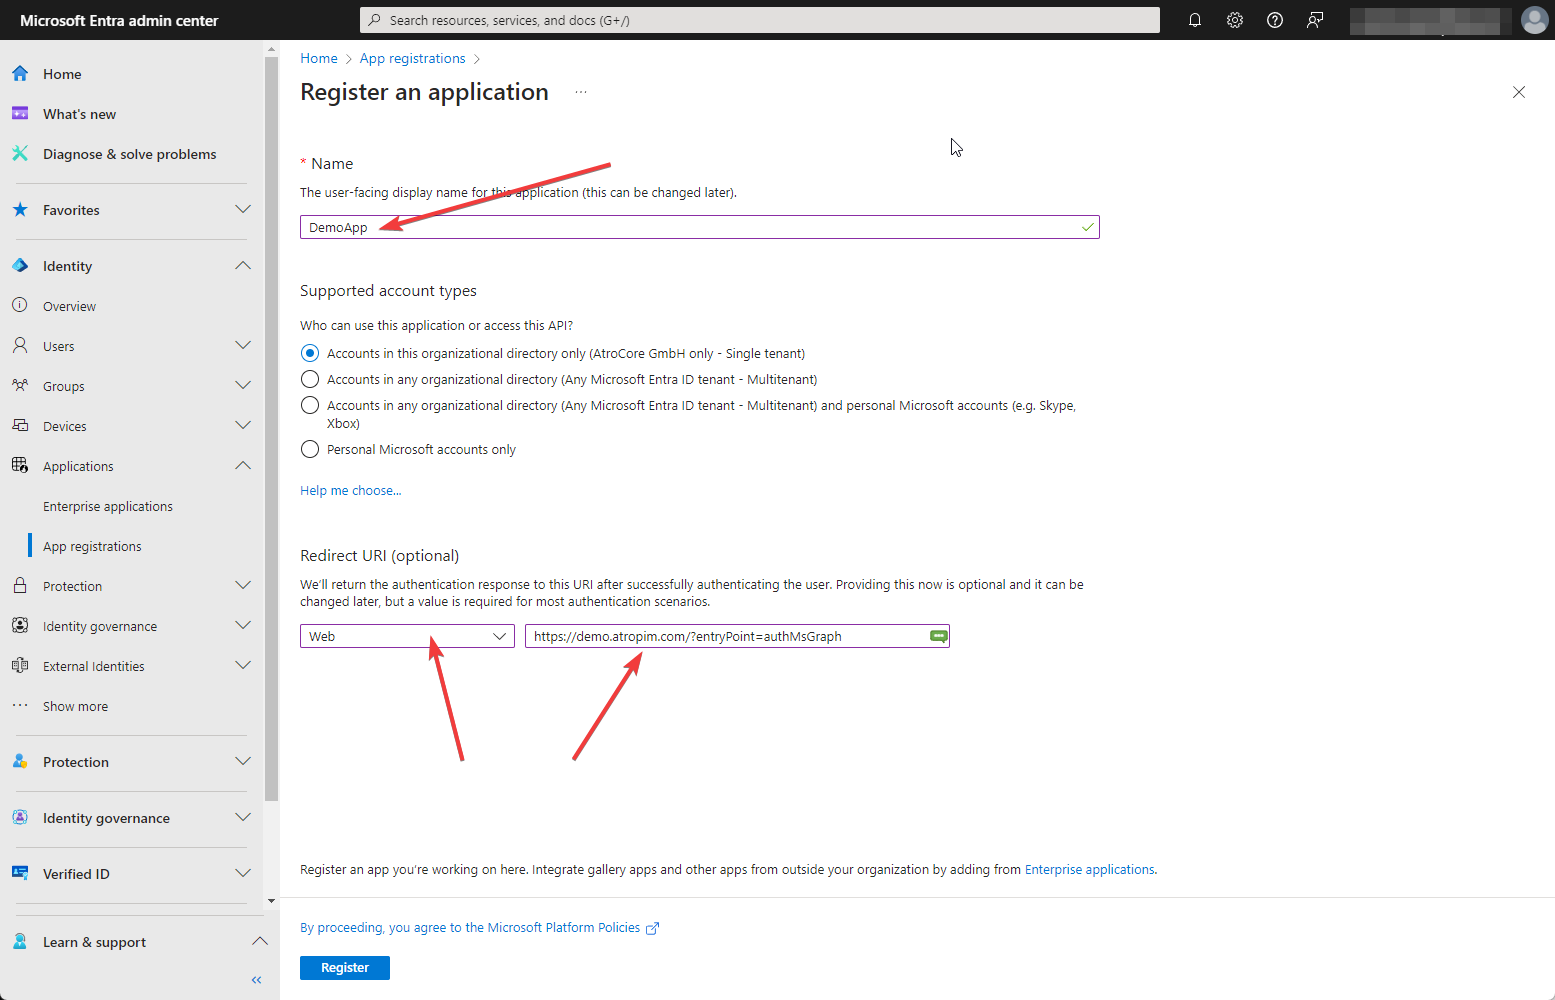Click the application Name input field
This screenshot has height=1000, width=1555.
point(699,227)
